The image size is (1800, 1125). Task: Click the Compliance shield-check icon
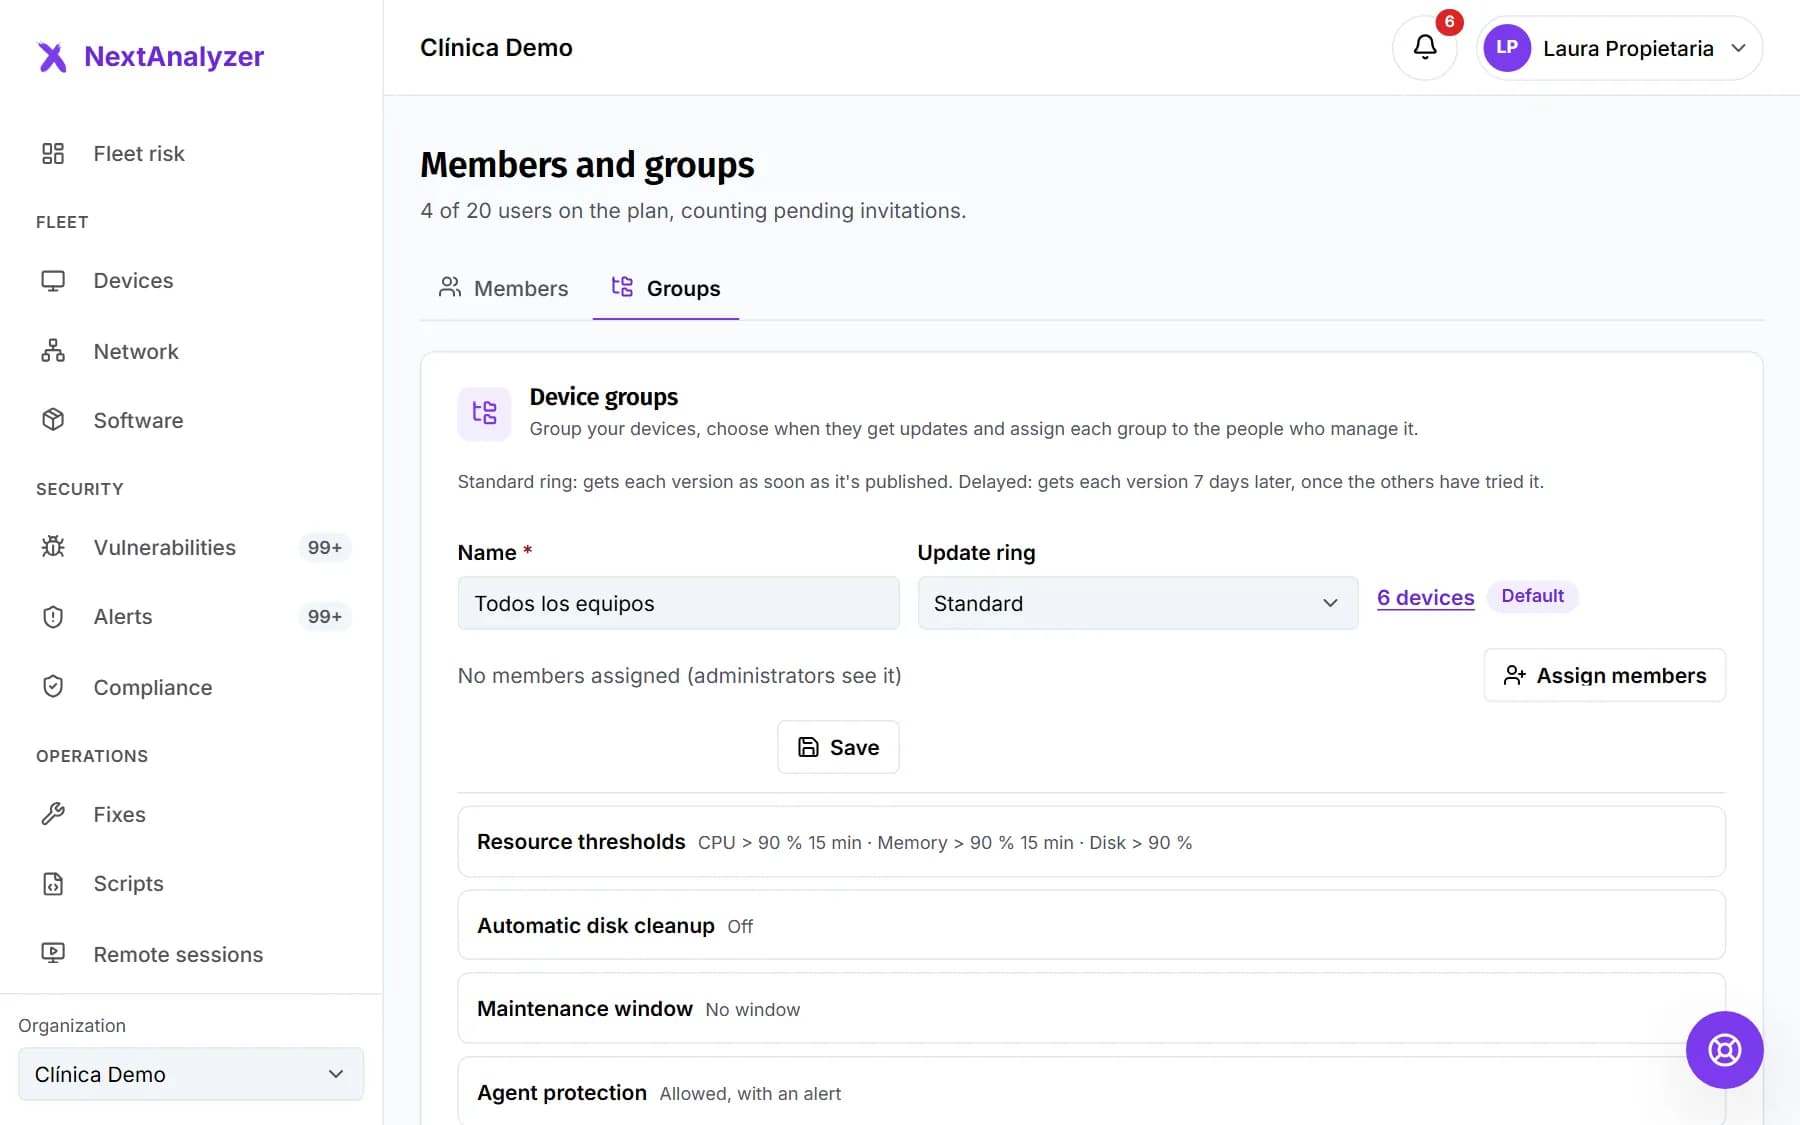tap(53, 687)
